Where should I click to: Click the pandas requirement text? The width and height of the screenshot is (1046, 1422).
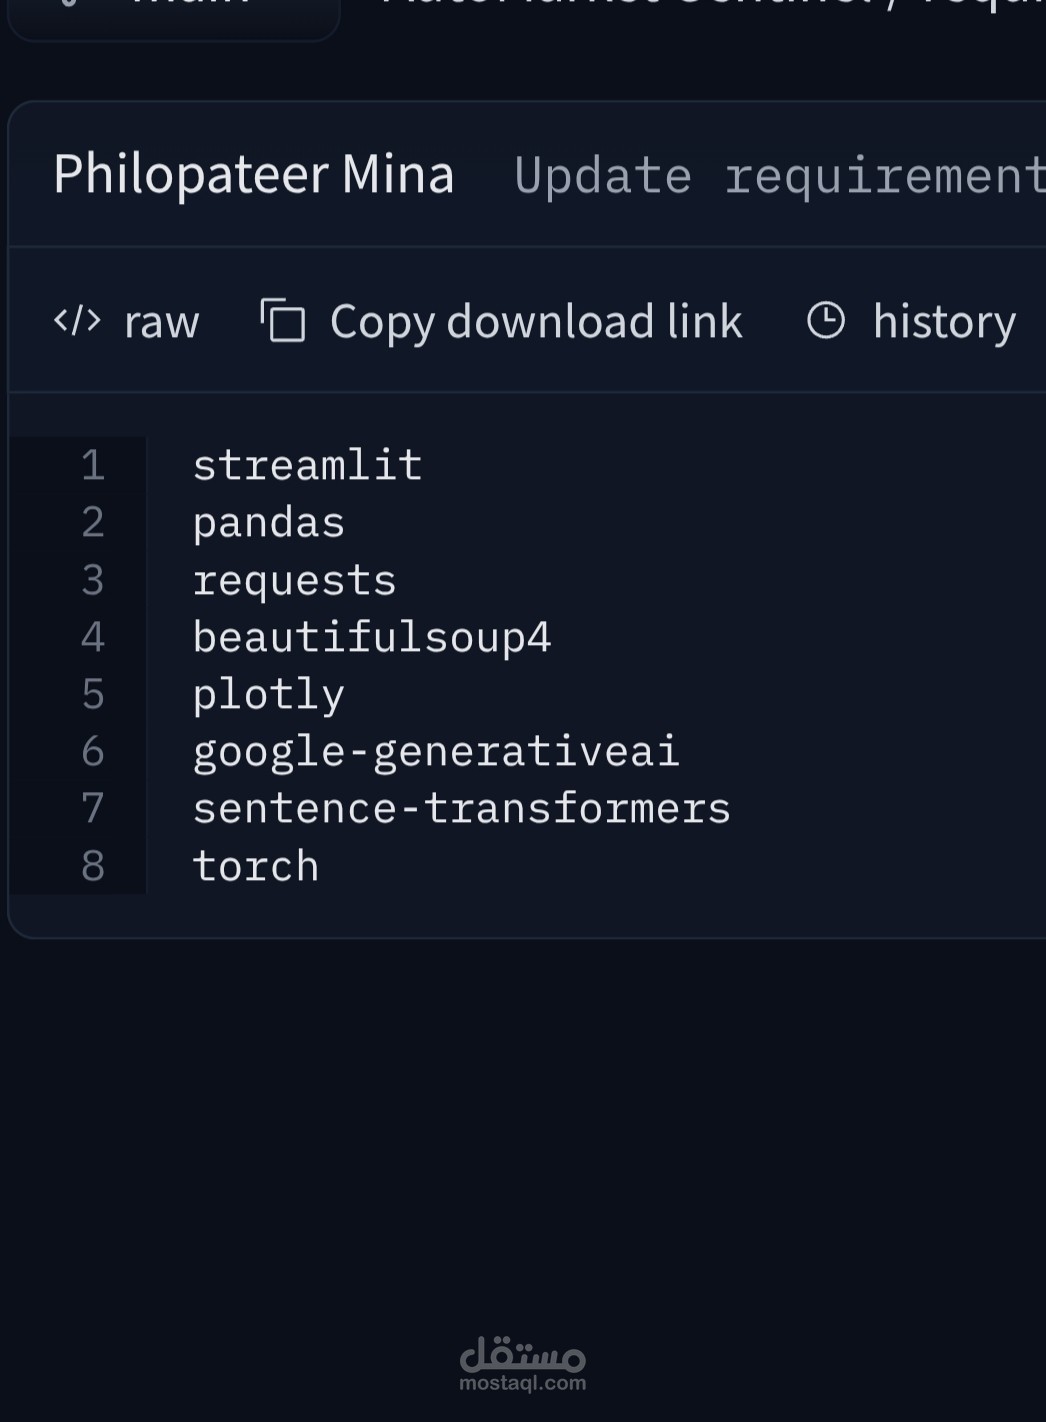point(268,523)
